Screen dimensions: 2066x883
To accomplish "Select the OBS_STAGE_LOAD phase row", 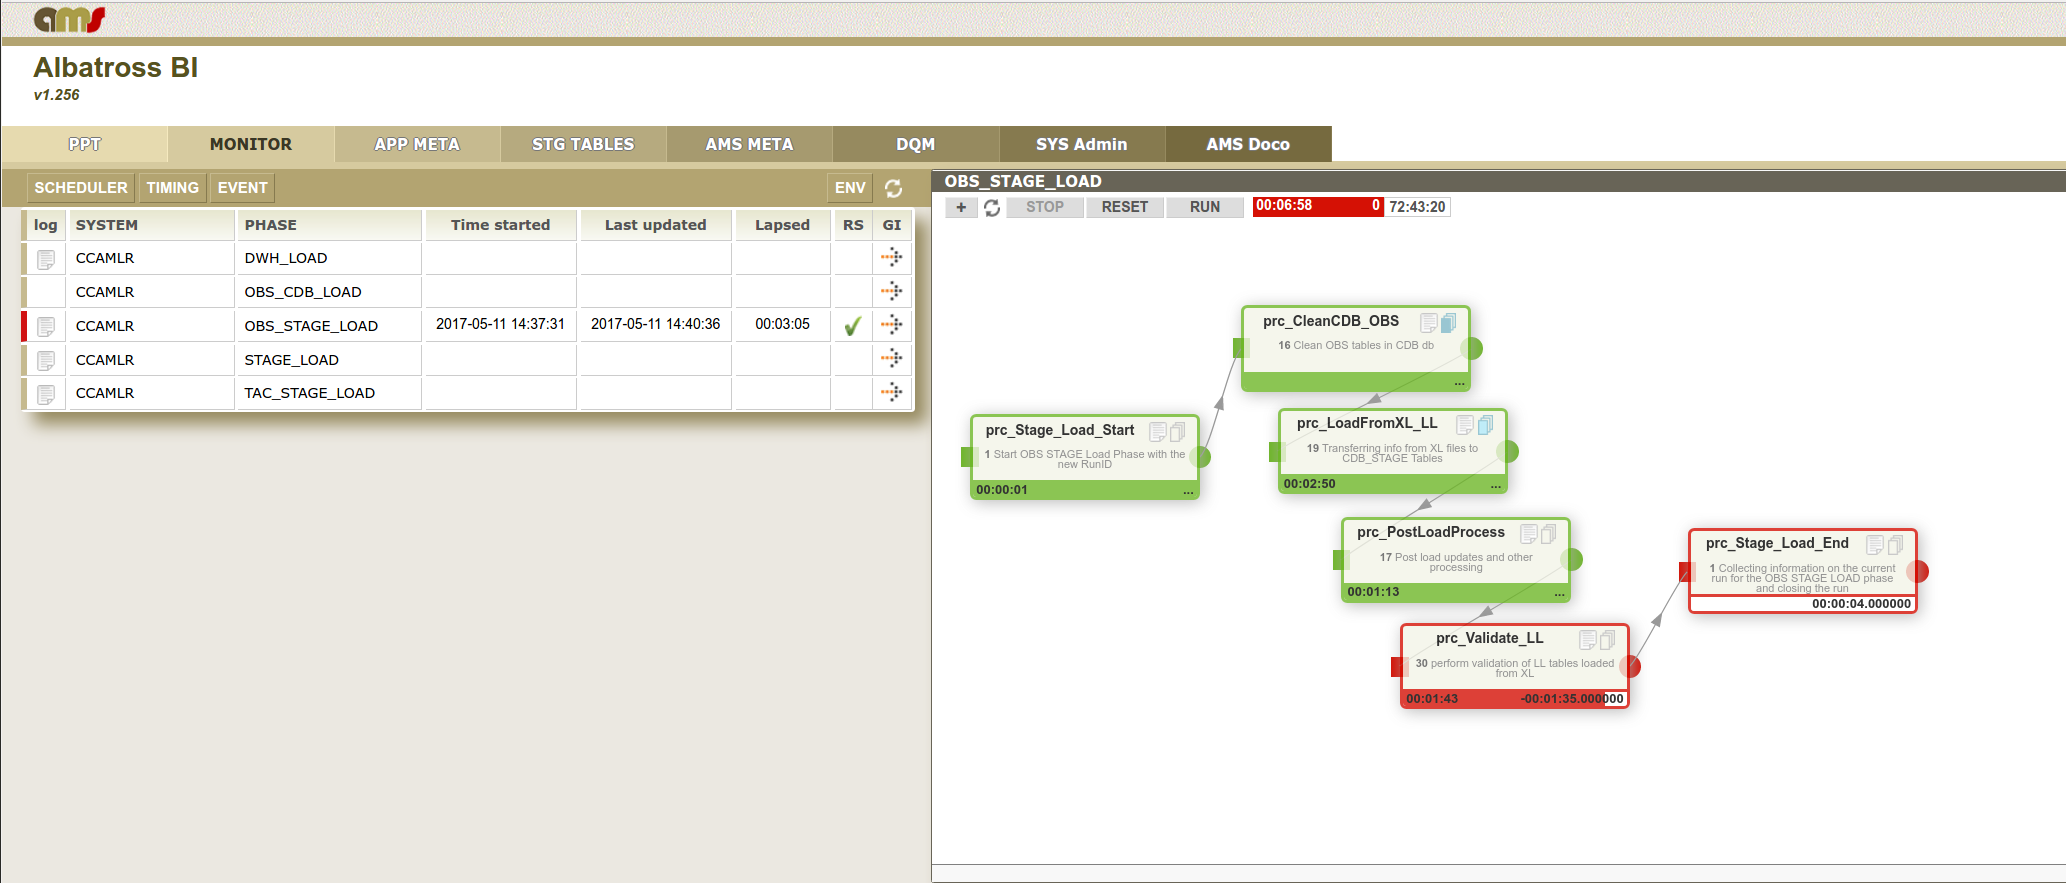I will 311,326.
